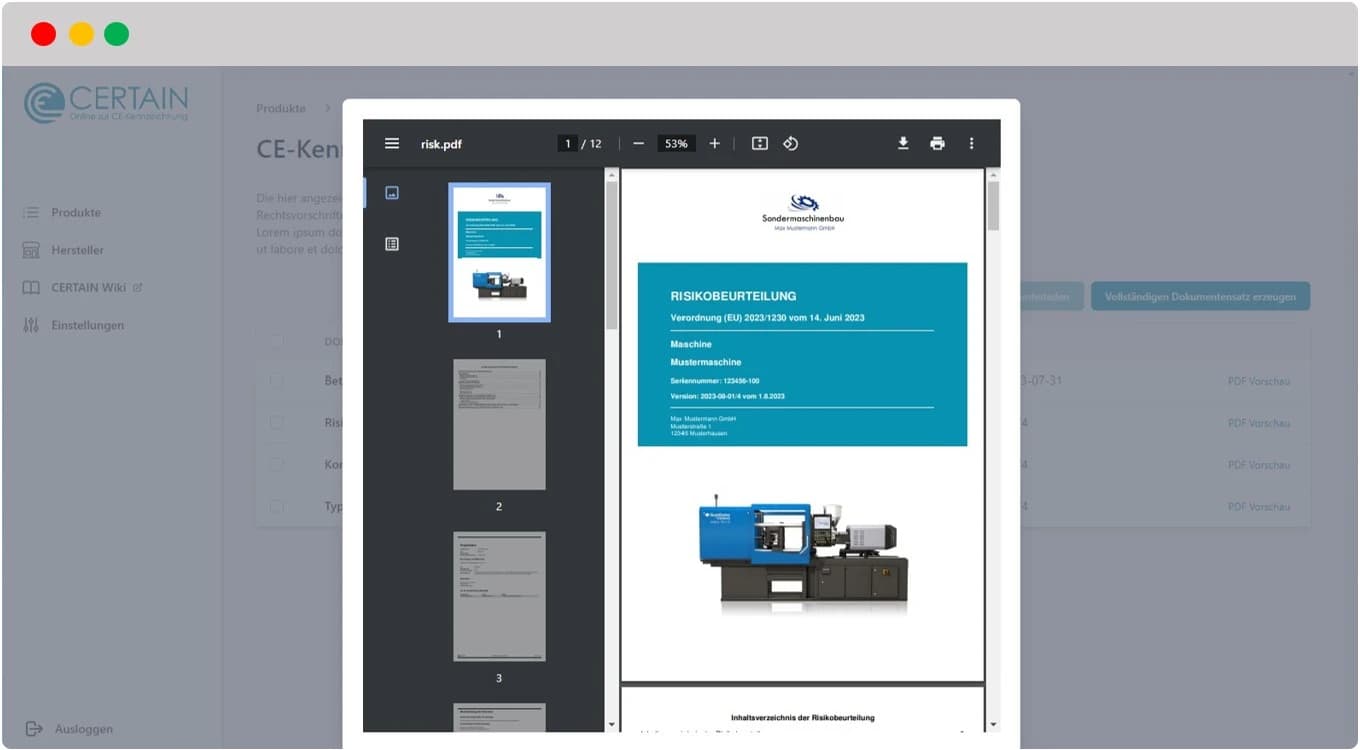Select page 3 thumbnail
Image resolution: width=1360 pixels, height=750 pixels.
click(499, 596)
